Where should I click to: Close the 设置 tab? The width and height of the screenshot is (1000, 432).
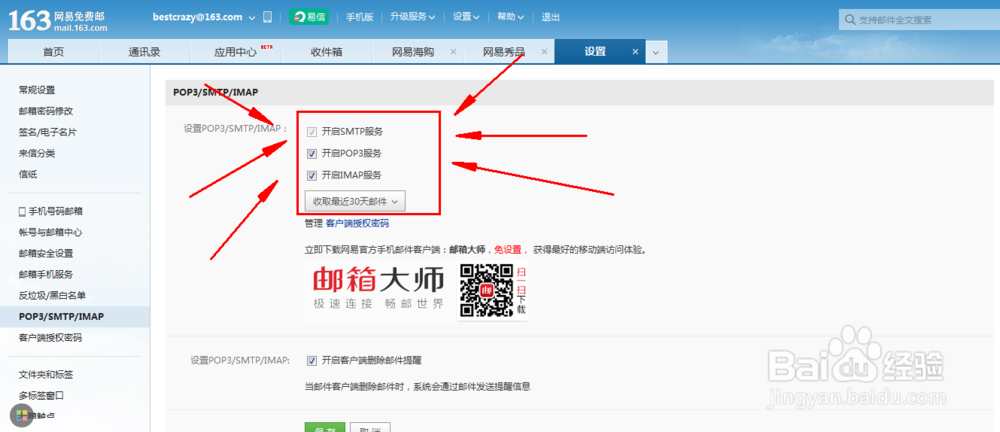(x=635, y=52)
